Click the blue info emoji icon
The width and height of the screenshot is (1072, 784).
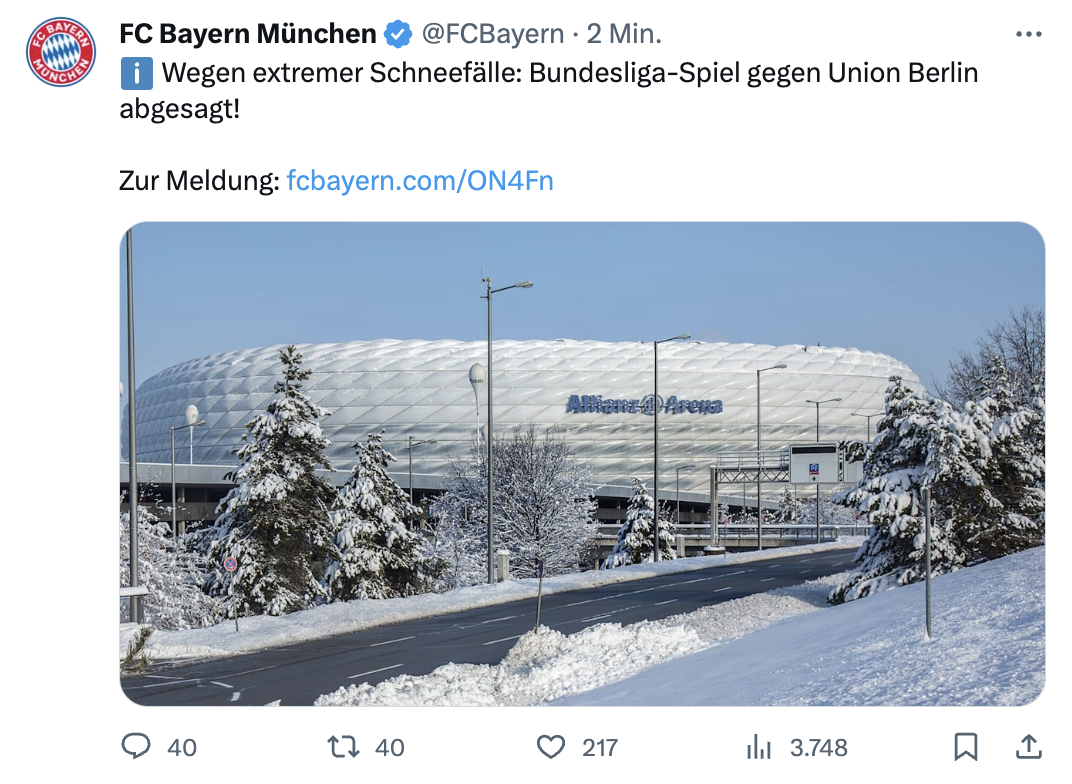coord(136,73)
